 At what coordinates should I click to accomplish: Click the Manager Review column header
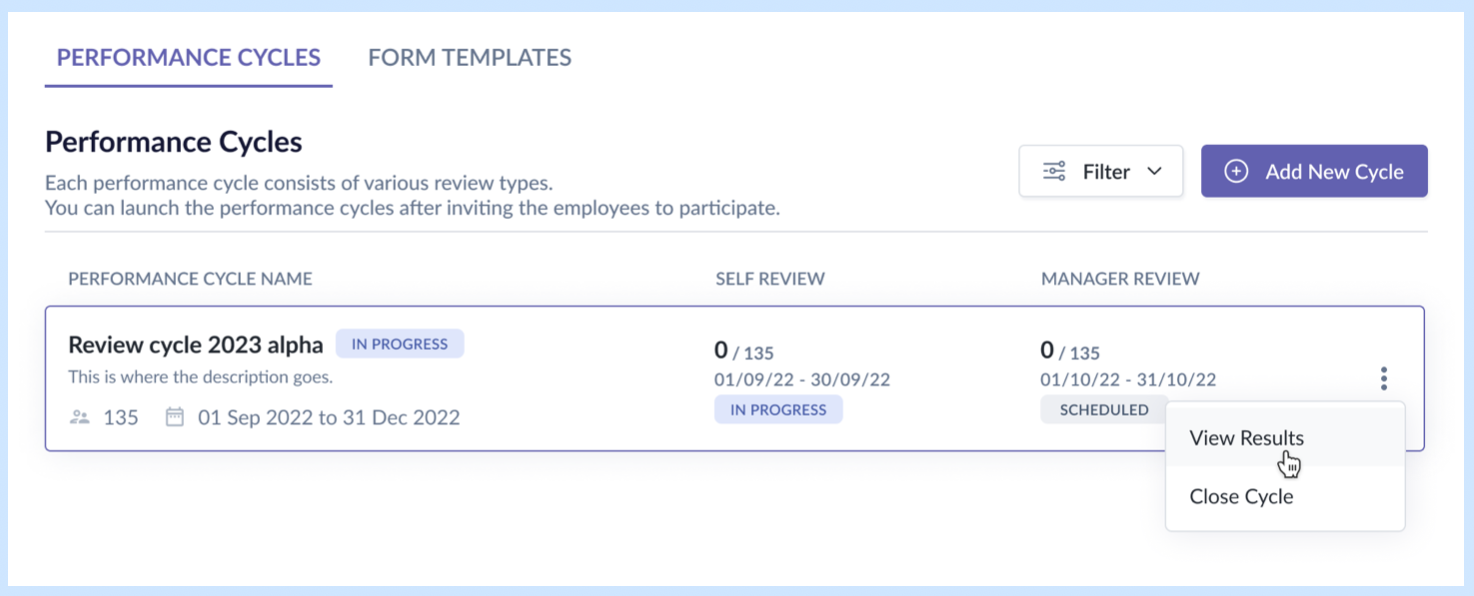point(1120,279)
